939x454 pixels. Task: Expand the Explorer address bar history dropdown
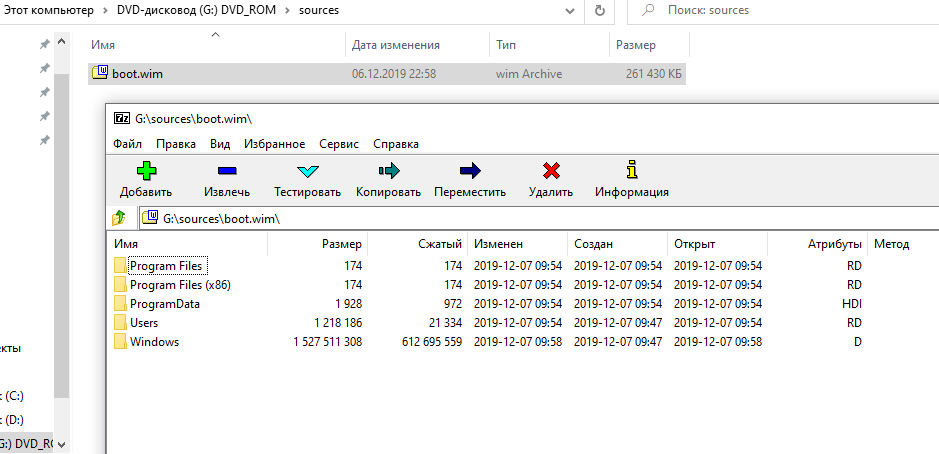[568, 11]
